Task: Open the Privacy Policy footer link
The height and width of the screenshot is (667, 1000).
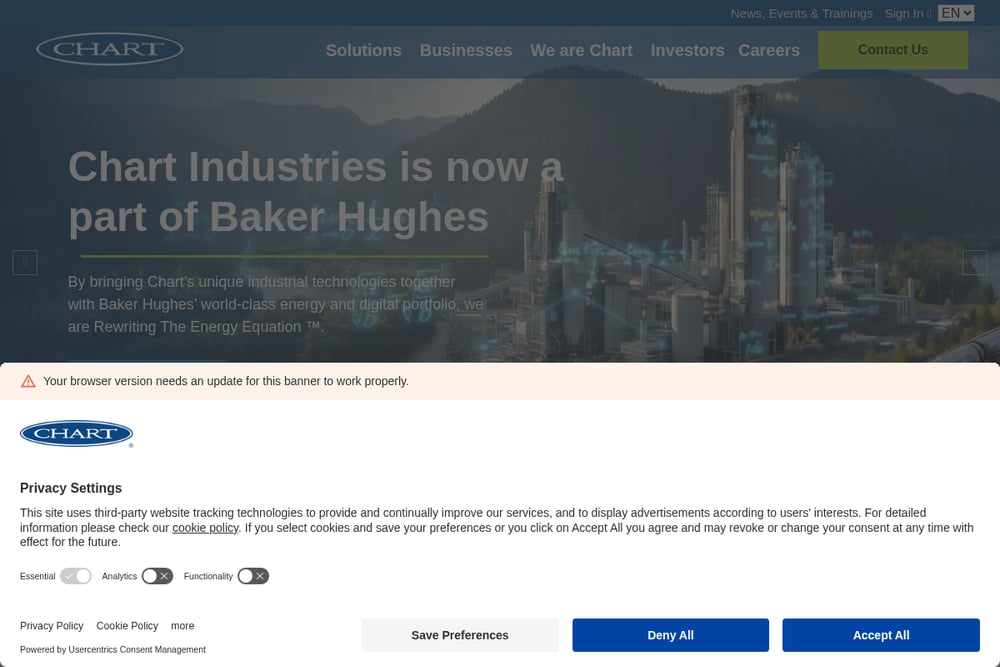Action: click(52, 626)
